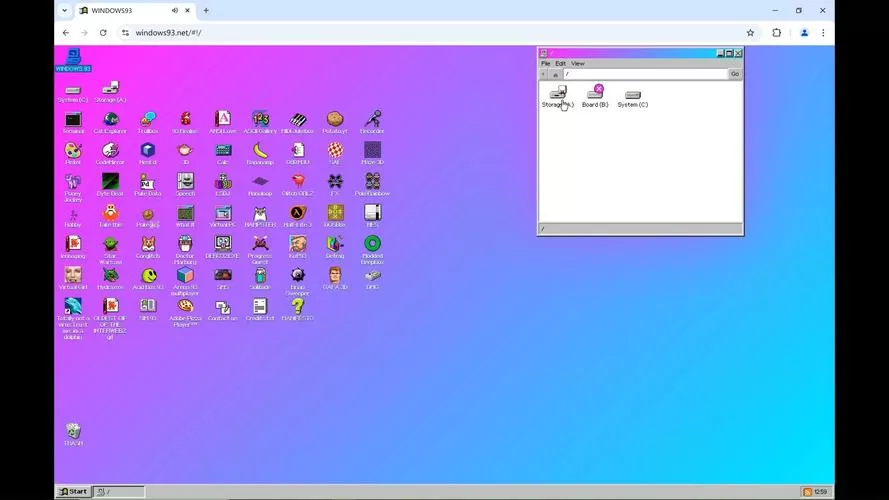Image resolution: width=889 pixels, height=500 pixels.
Task: Open OLDEST GIF OF THE INTERWEBZ file
Action: 110,319
